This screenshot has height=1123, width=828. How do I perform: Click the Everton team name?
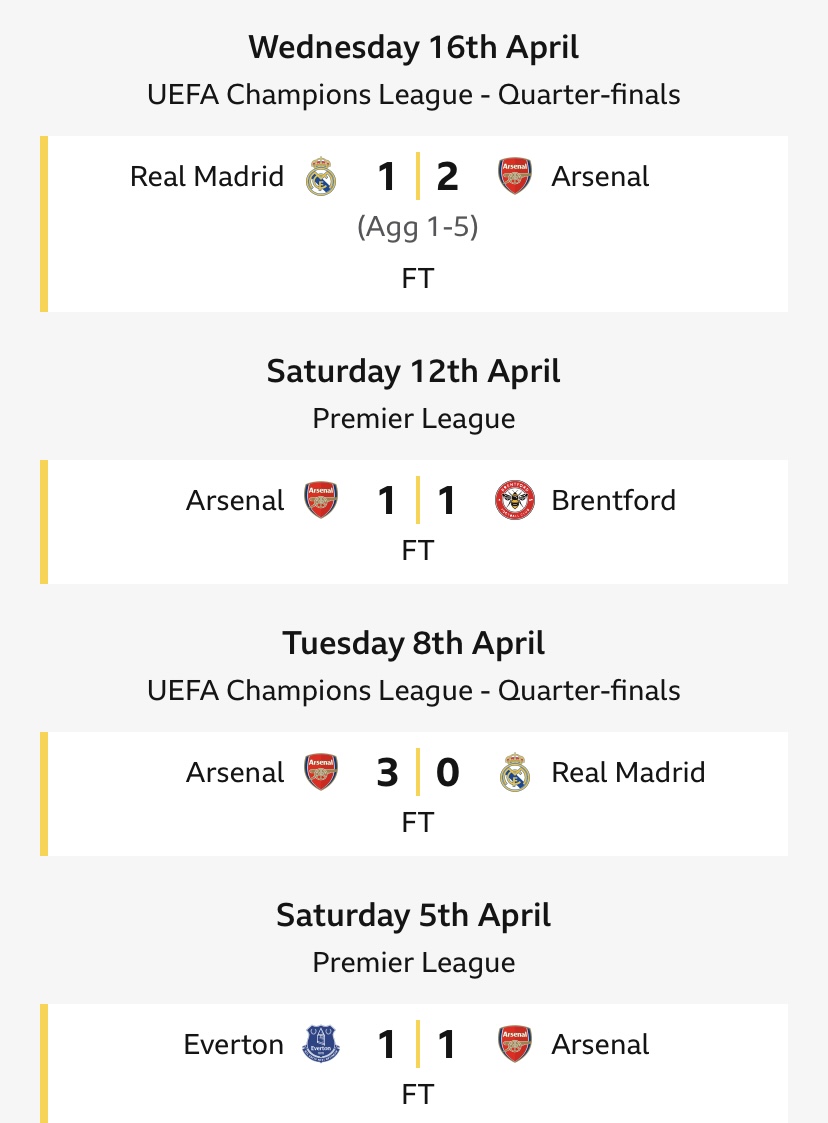pos(234,1044)
